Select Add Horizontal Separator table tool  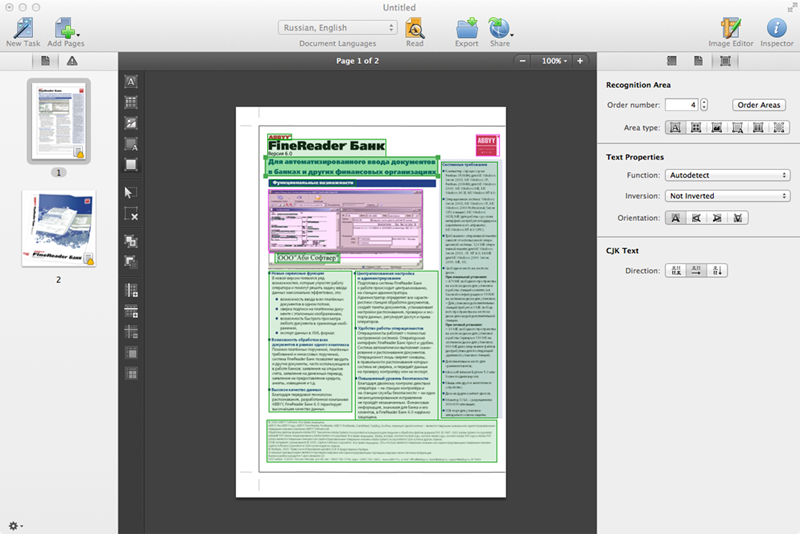pyautogui.click(x=131, y=311)
